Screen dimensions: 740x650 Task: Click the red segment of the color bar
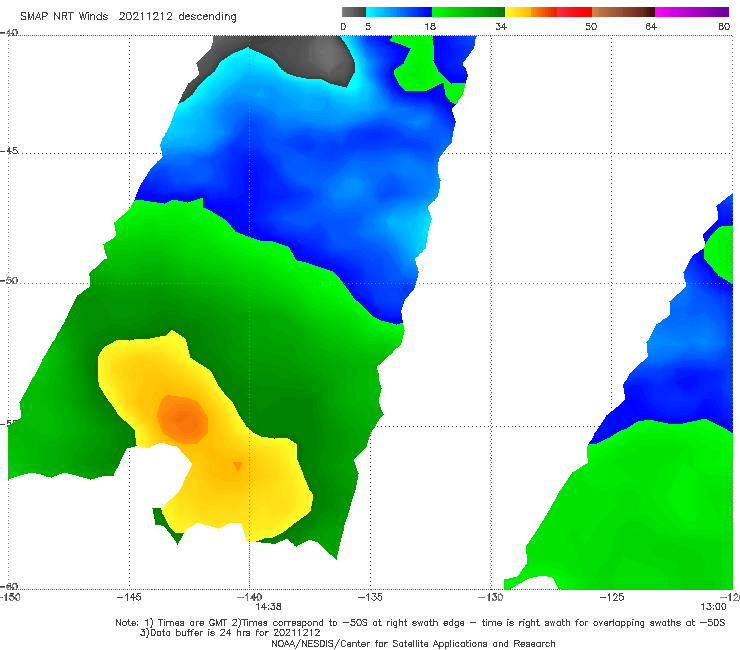coord(574,12)
